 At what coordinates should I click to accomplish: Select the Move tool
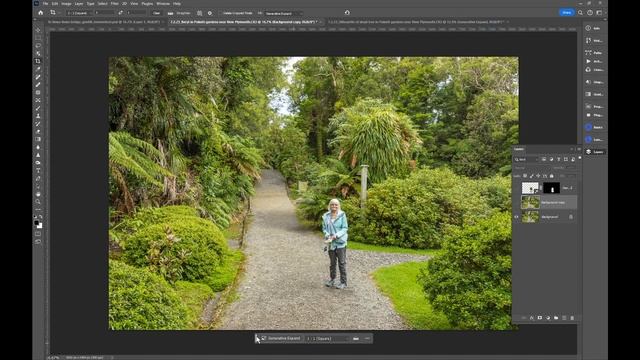[x=38, y=30]
